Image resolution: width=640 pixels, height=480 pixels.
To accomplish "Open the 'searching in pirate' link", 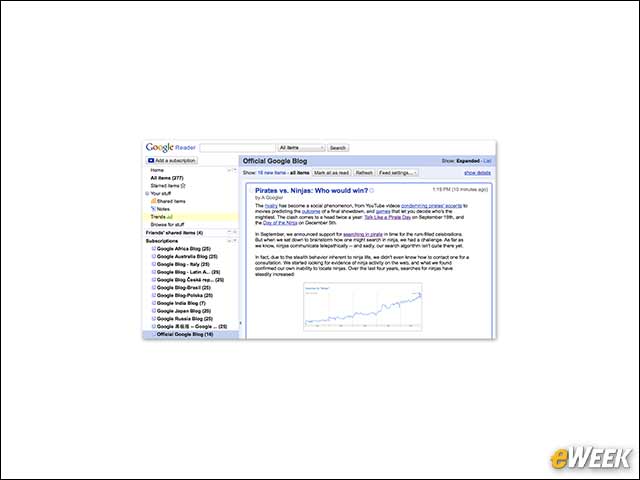I will 363,235.
